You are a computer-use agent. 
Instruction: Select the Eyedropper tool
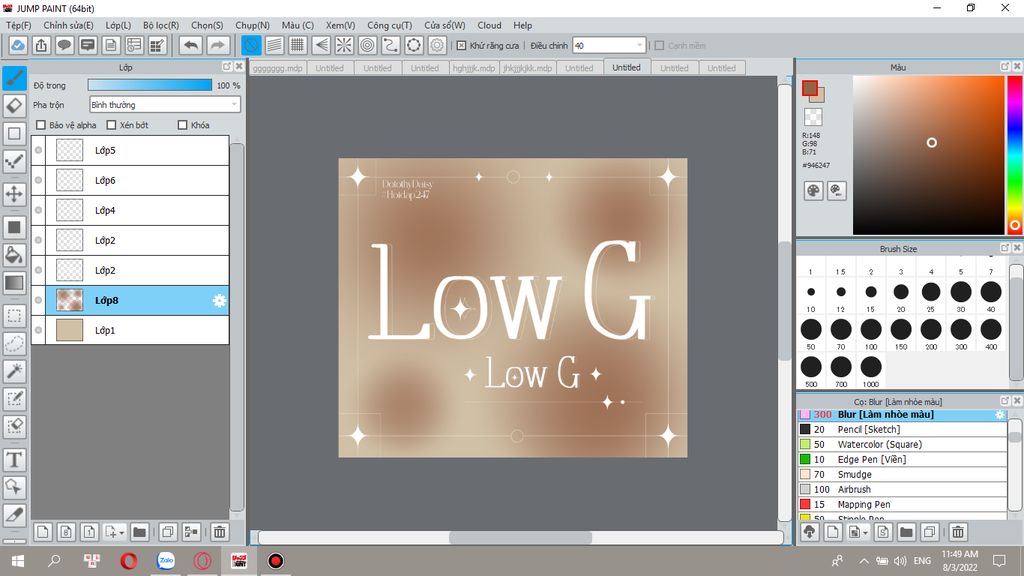click(14, 515)
